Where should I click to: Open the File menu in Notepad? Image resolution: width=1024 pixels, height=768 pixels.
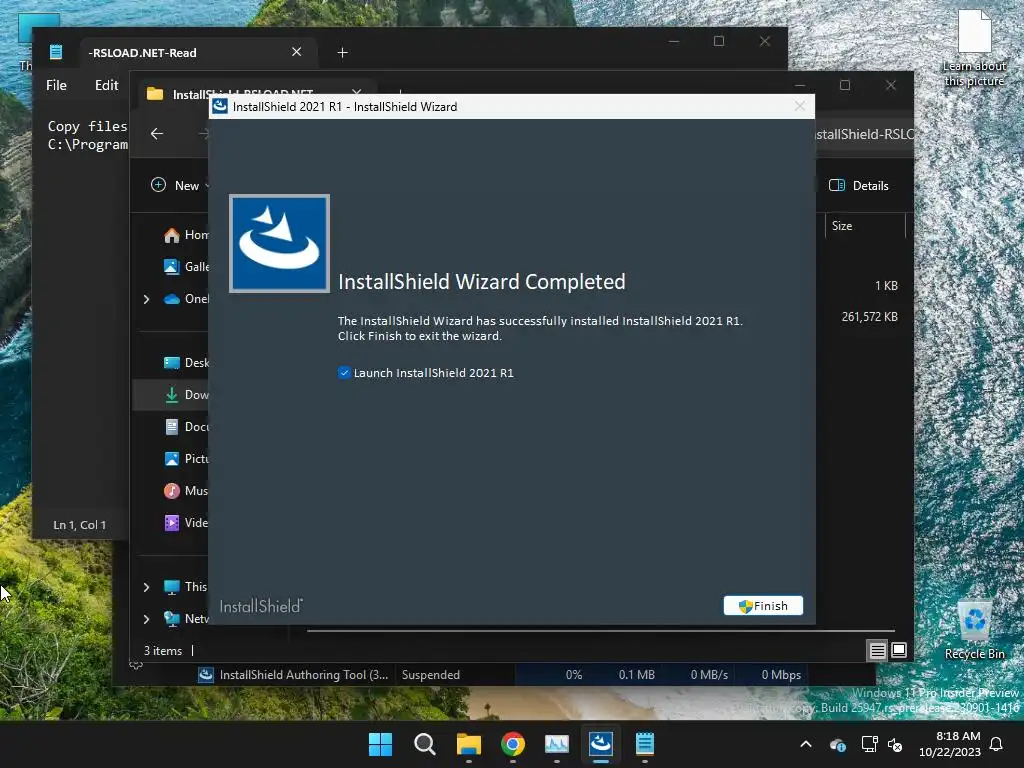[56, 85]
